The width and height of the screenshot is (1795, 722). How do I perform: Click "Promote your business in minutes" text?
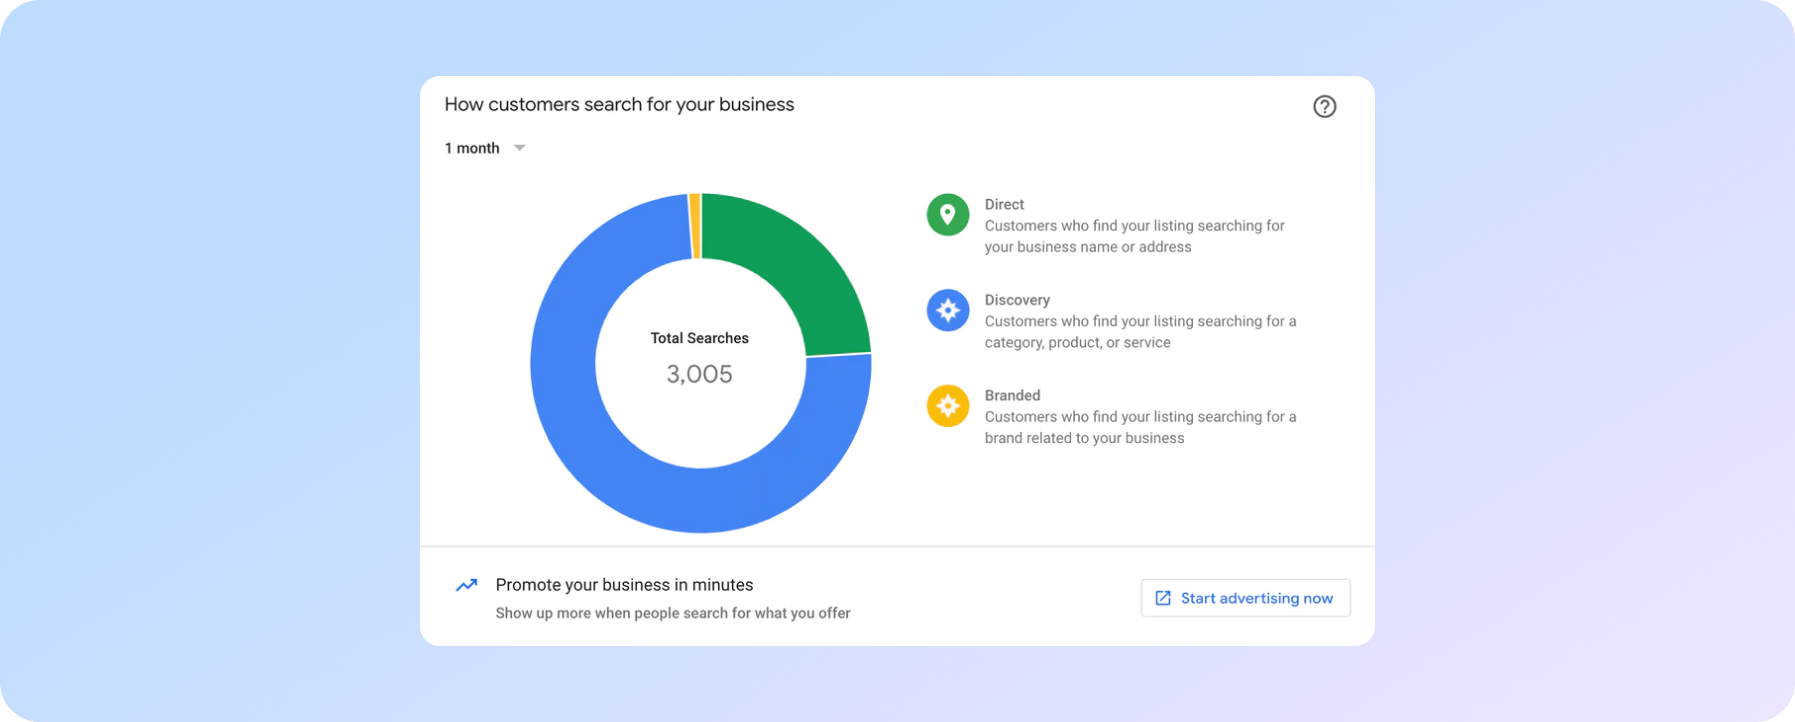click(624, 585)
